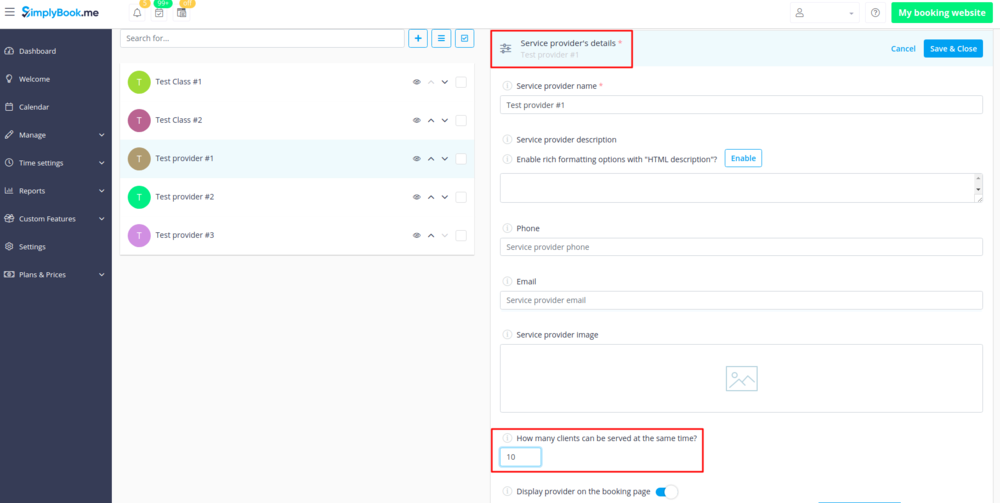1000x503 pixels.
Task: Go to Dashboard in the sidebar
Action: [37, 51]
